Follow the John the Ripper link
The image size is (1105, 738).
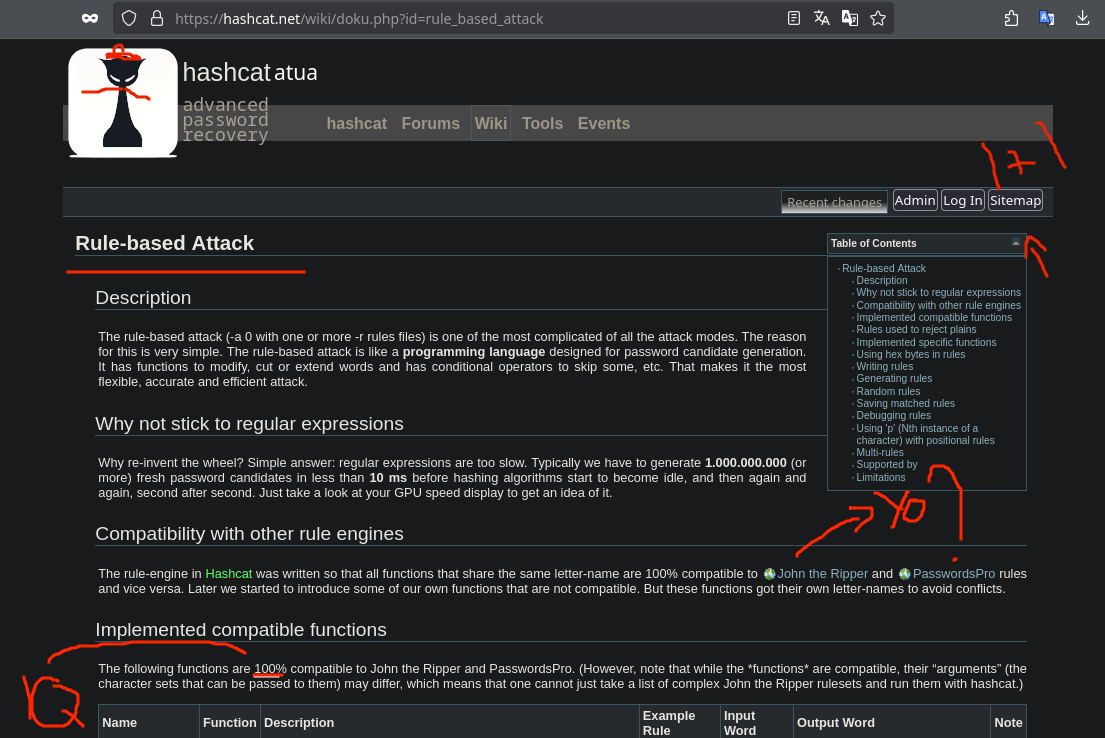(x=822, y=574)
